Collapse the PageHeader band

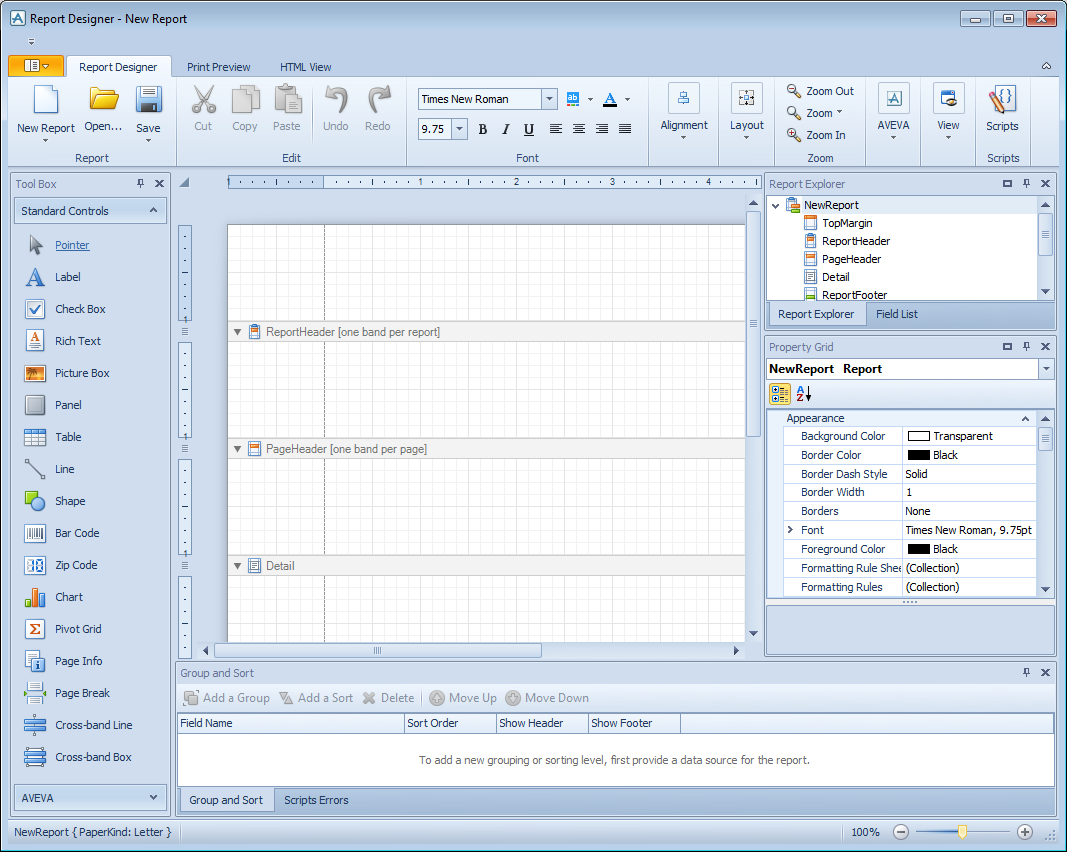coord(237,449)
